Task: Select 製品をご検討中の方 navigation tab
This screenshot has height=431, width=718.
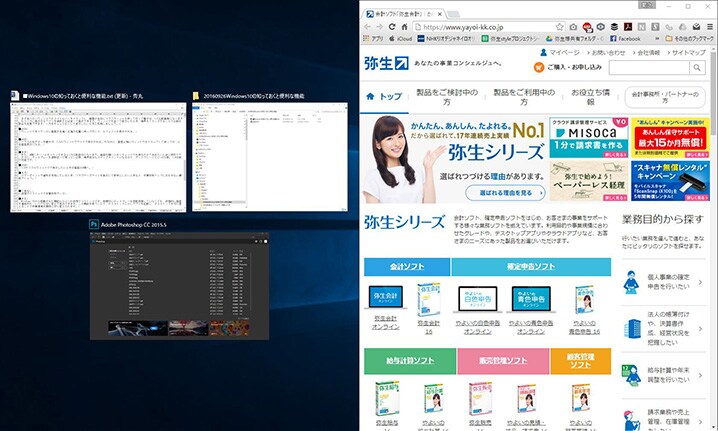Action: click(x=447, y=97)
